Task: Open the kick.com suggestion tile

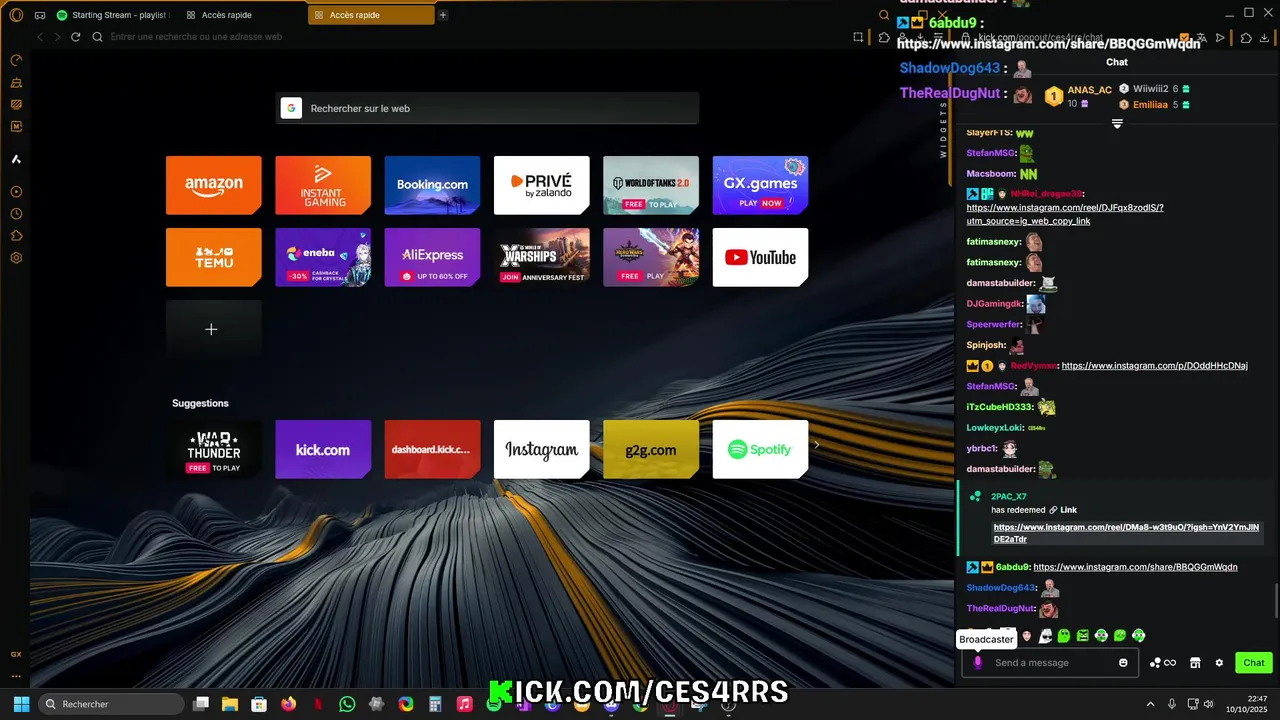Action: point(323,449)
